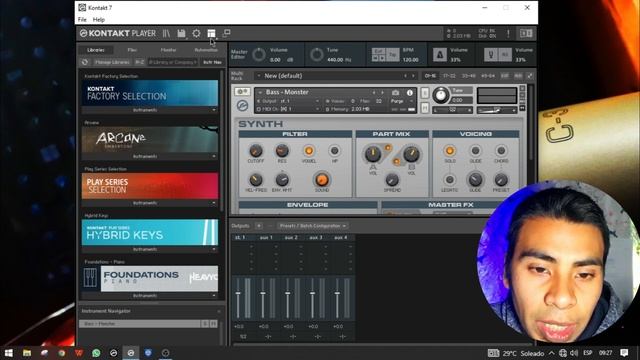Click the Manage Libraries button
This screenshot has height=360, width=640.
tap(112, 62)
